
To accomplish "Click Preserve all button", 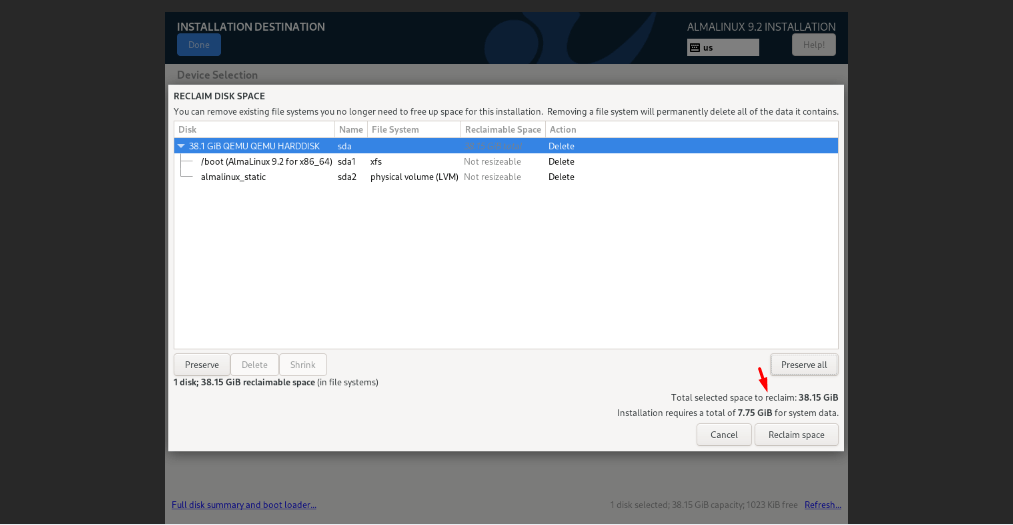I will 804,365.
